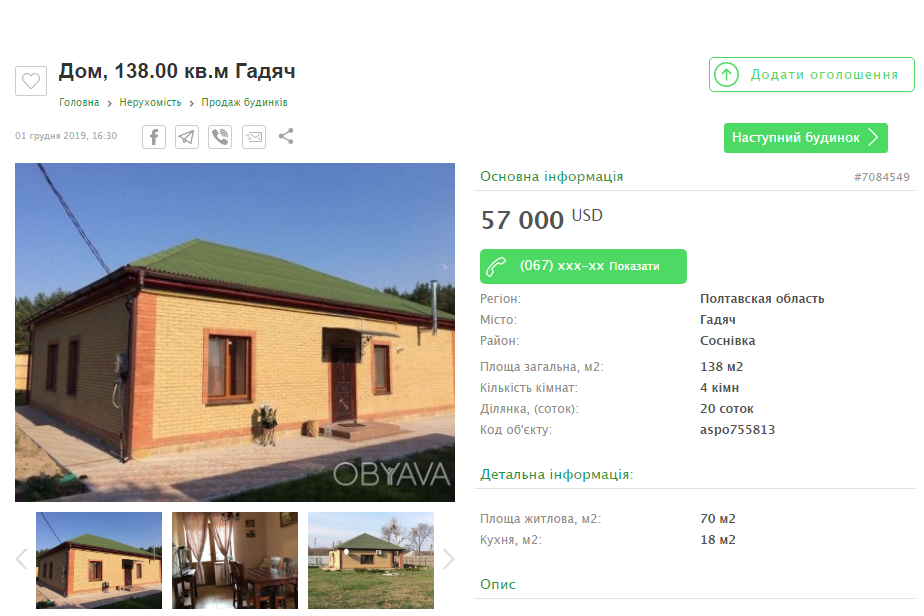Click the upload arrow icon in Додати оголошення
The width and height of the screenshot is (924, 616).
tap(727, 75)
